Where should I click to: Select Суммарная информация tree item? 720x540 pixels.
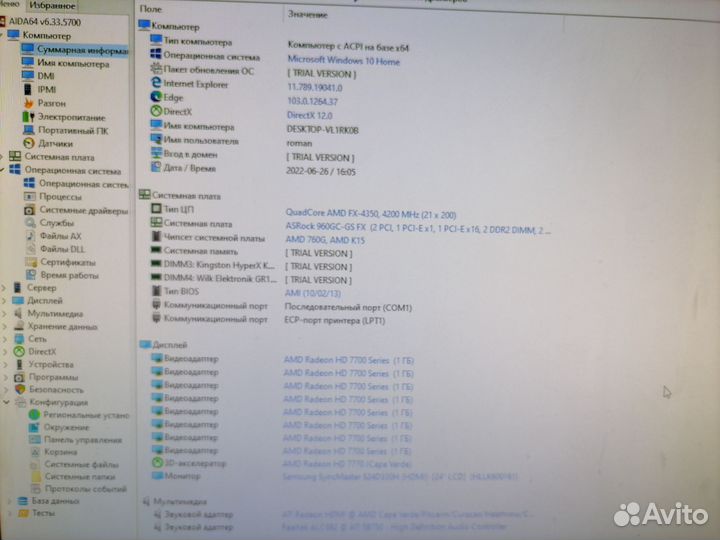pos(81,48)
